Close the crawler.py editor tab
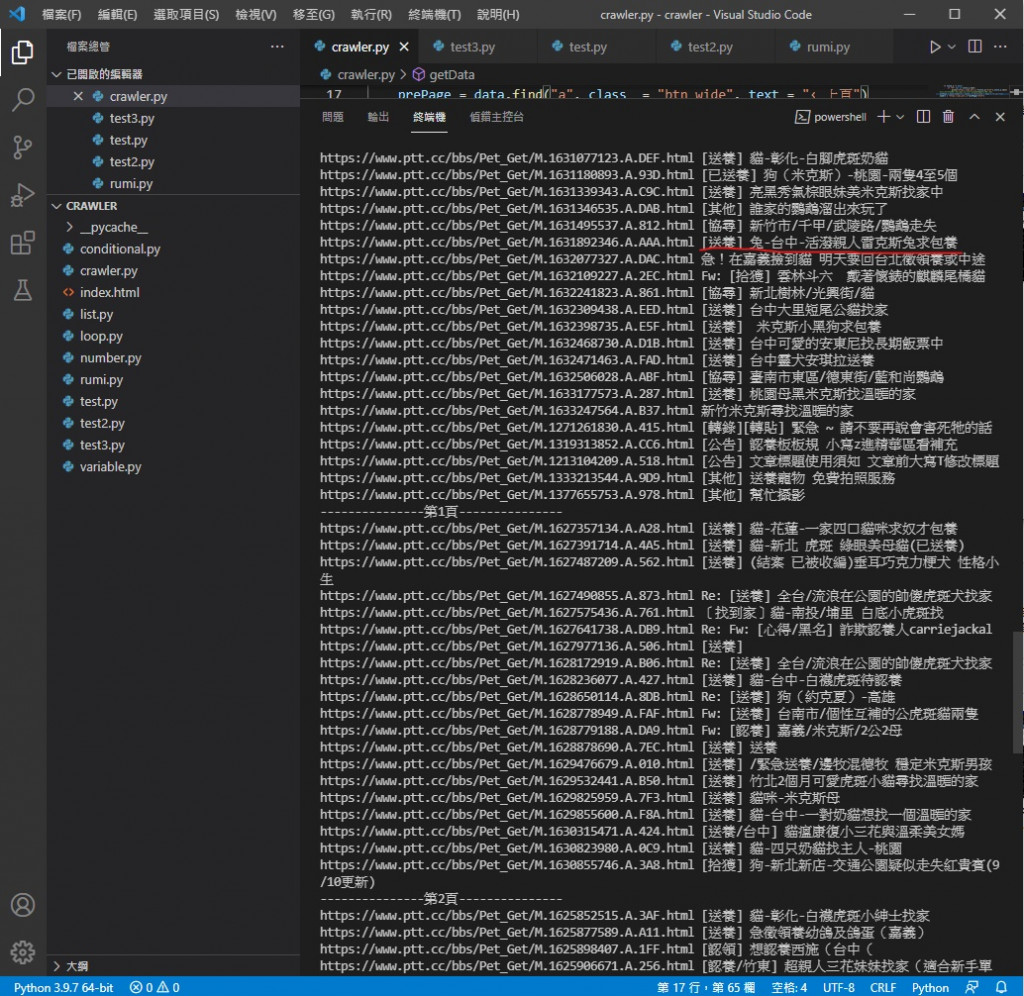This screenshot has height=996, width=1024. point(404,47)
